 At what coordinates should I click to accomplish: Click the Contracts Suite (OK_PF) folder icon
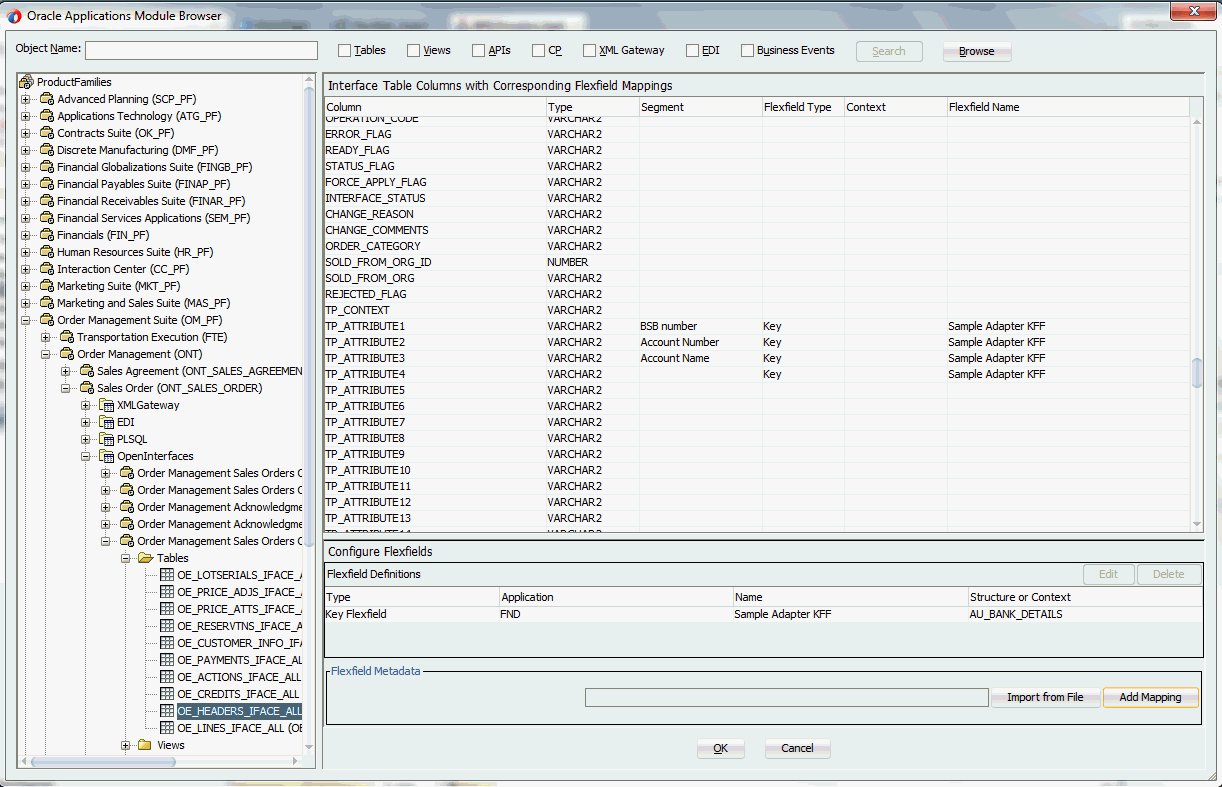[x=47, y=133]
